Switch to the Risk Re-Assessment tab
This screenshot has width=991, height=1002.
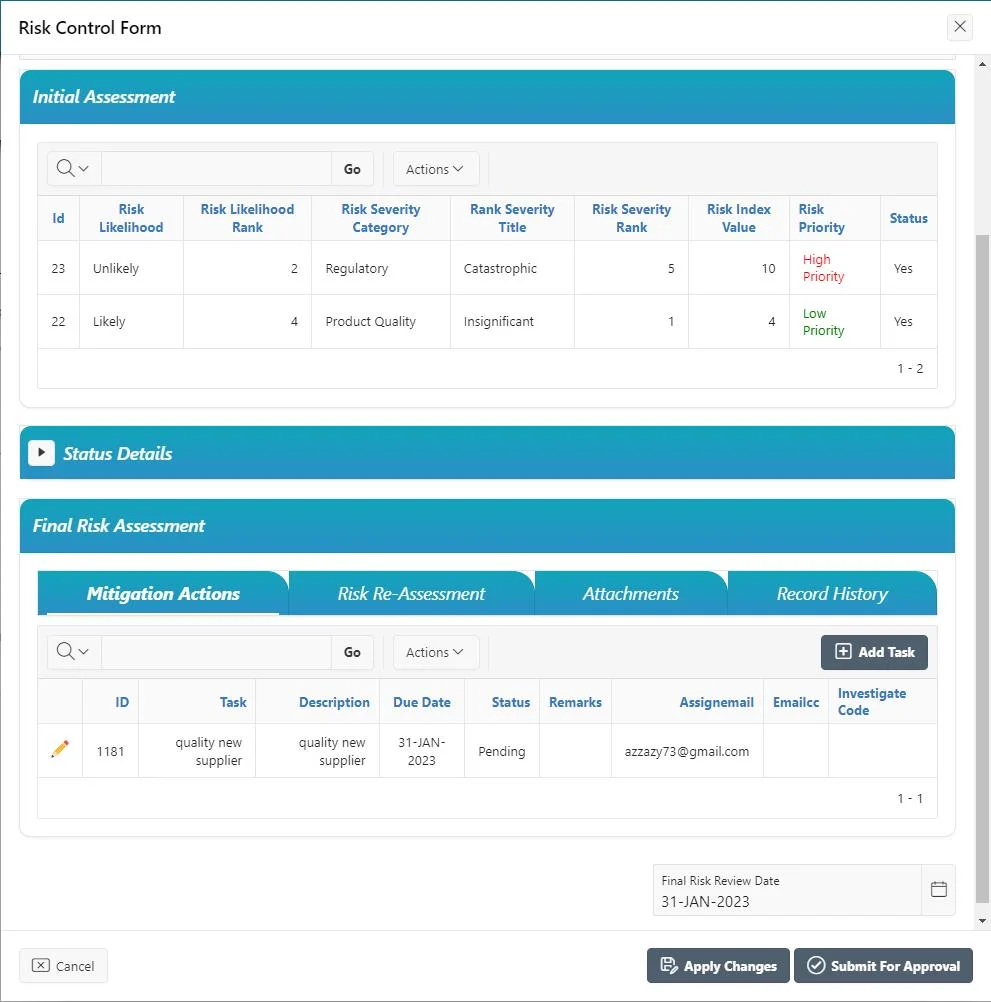pyautogui.click(x=411, y=593)
